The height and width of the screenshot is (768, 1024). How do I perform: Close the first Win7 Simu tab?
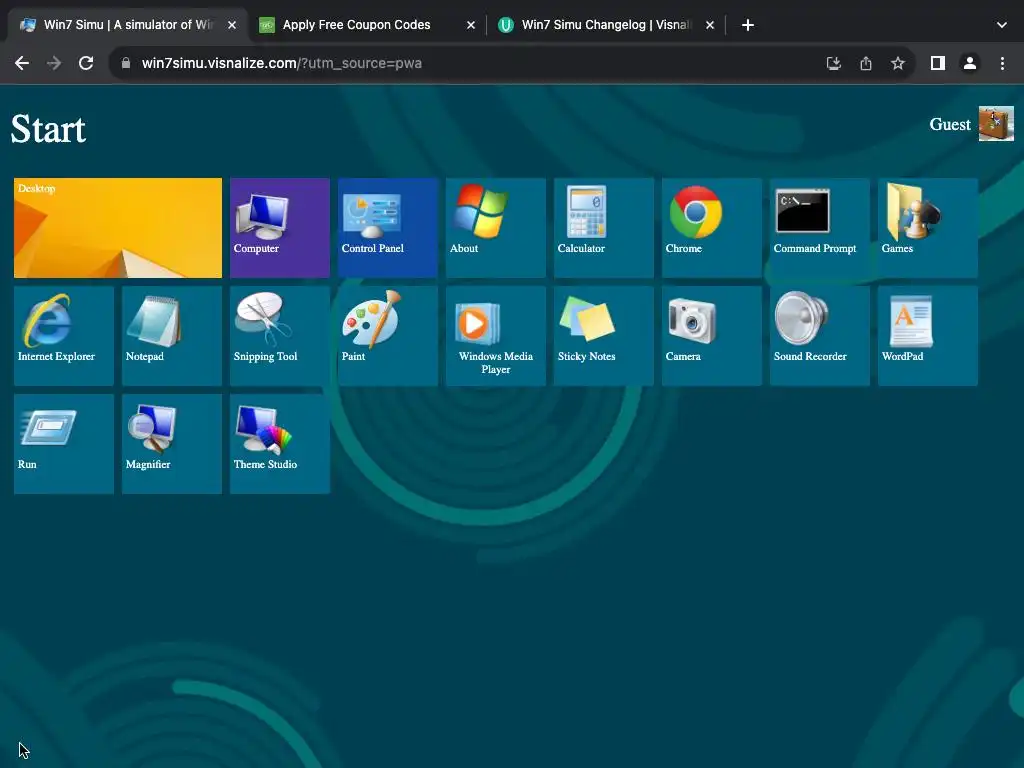[x=232, y=25]
